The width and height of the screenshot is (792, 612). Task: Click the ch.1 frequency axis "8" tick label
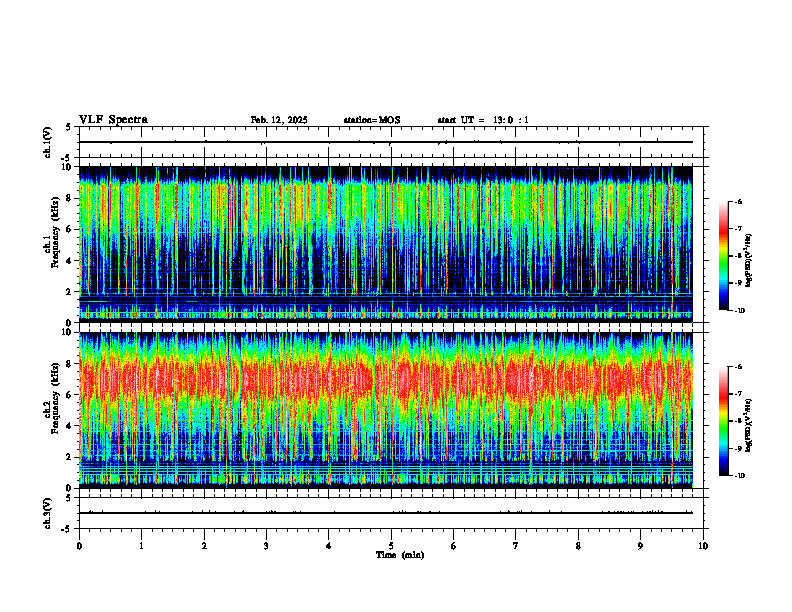point(70,198)
